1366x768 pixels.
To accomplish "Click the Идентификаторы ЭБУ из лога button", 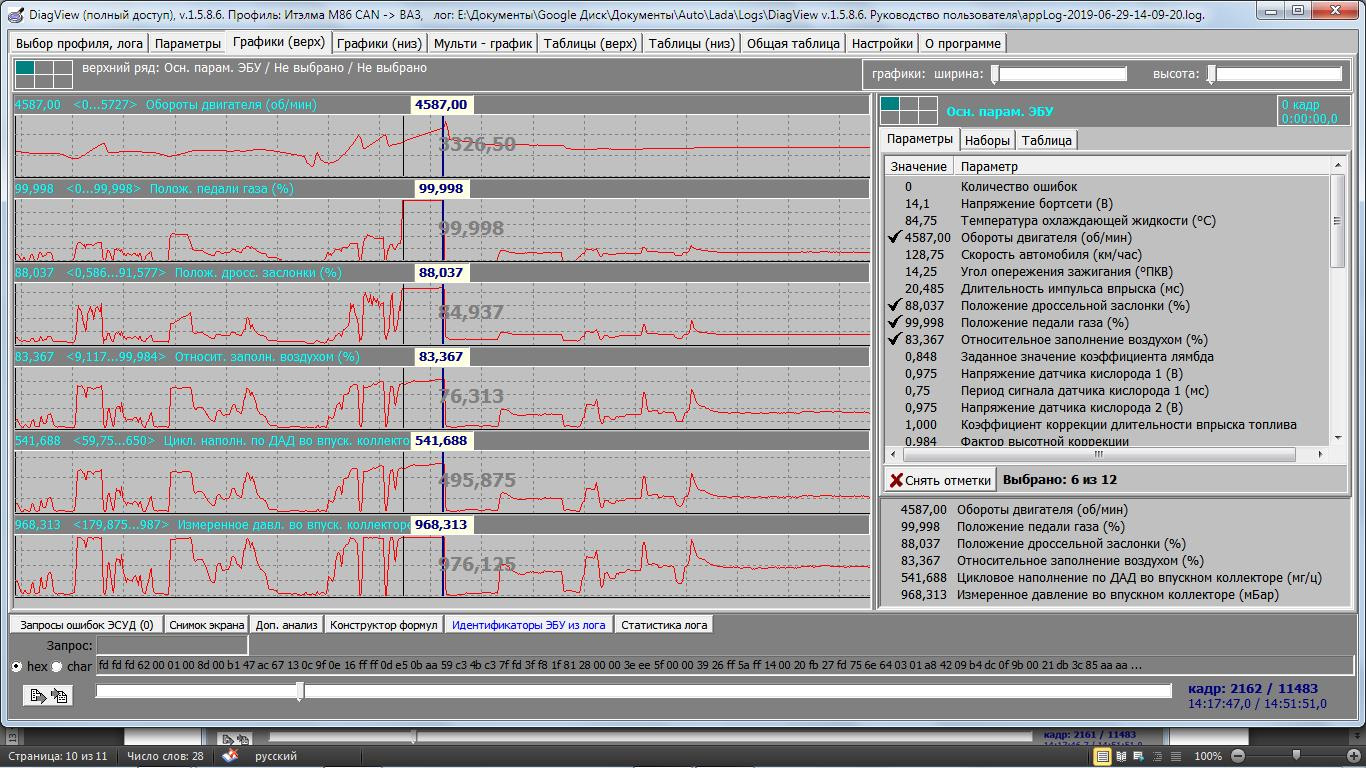I will coord(529,625).
